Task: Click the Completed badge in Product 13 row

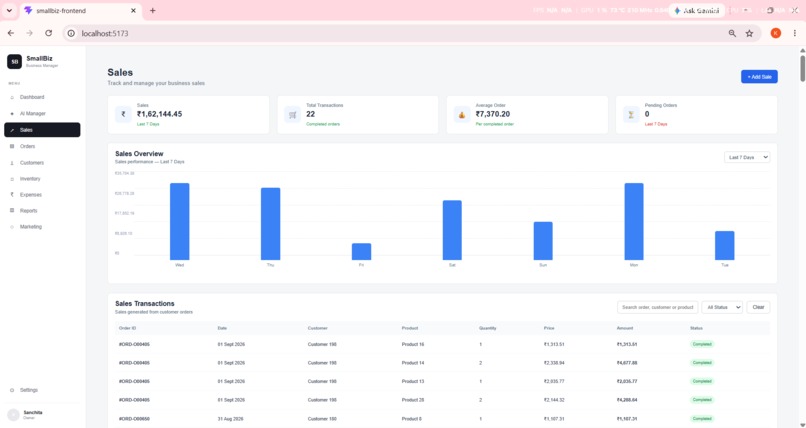Action: pos(702,381)
